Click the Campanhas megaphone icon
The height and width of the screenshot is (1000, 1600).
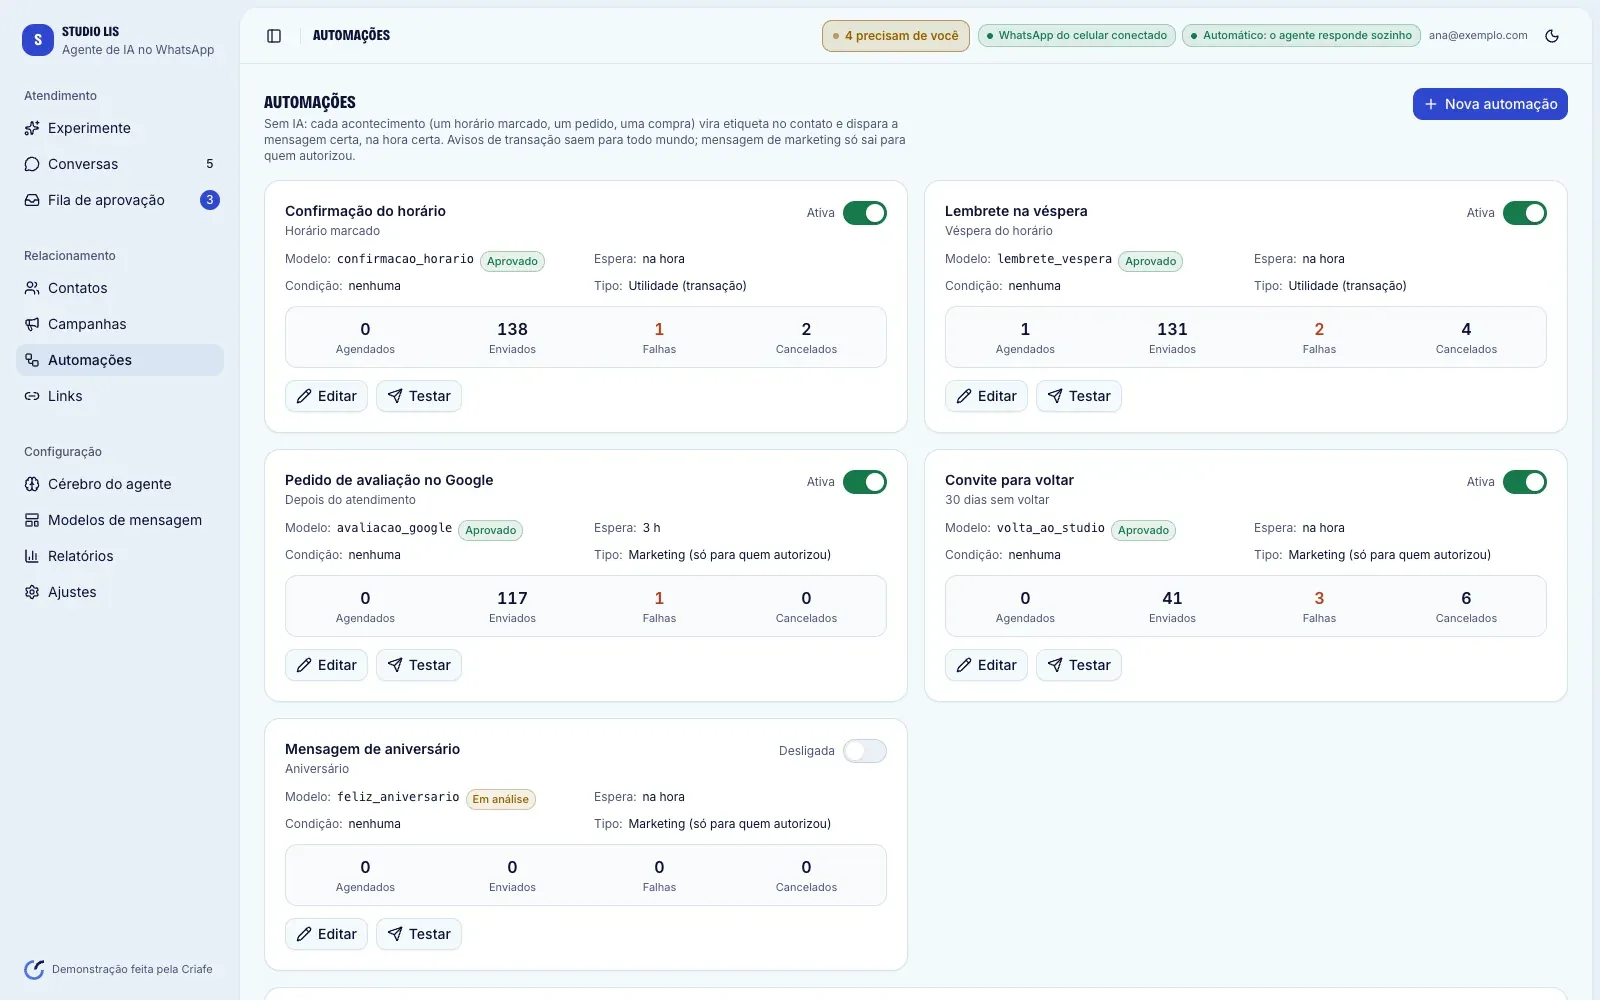[x=32, y=324]
